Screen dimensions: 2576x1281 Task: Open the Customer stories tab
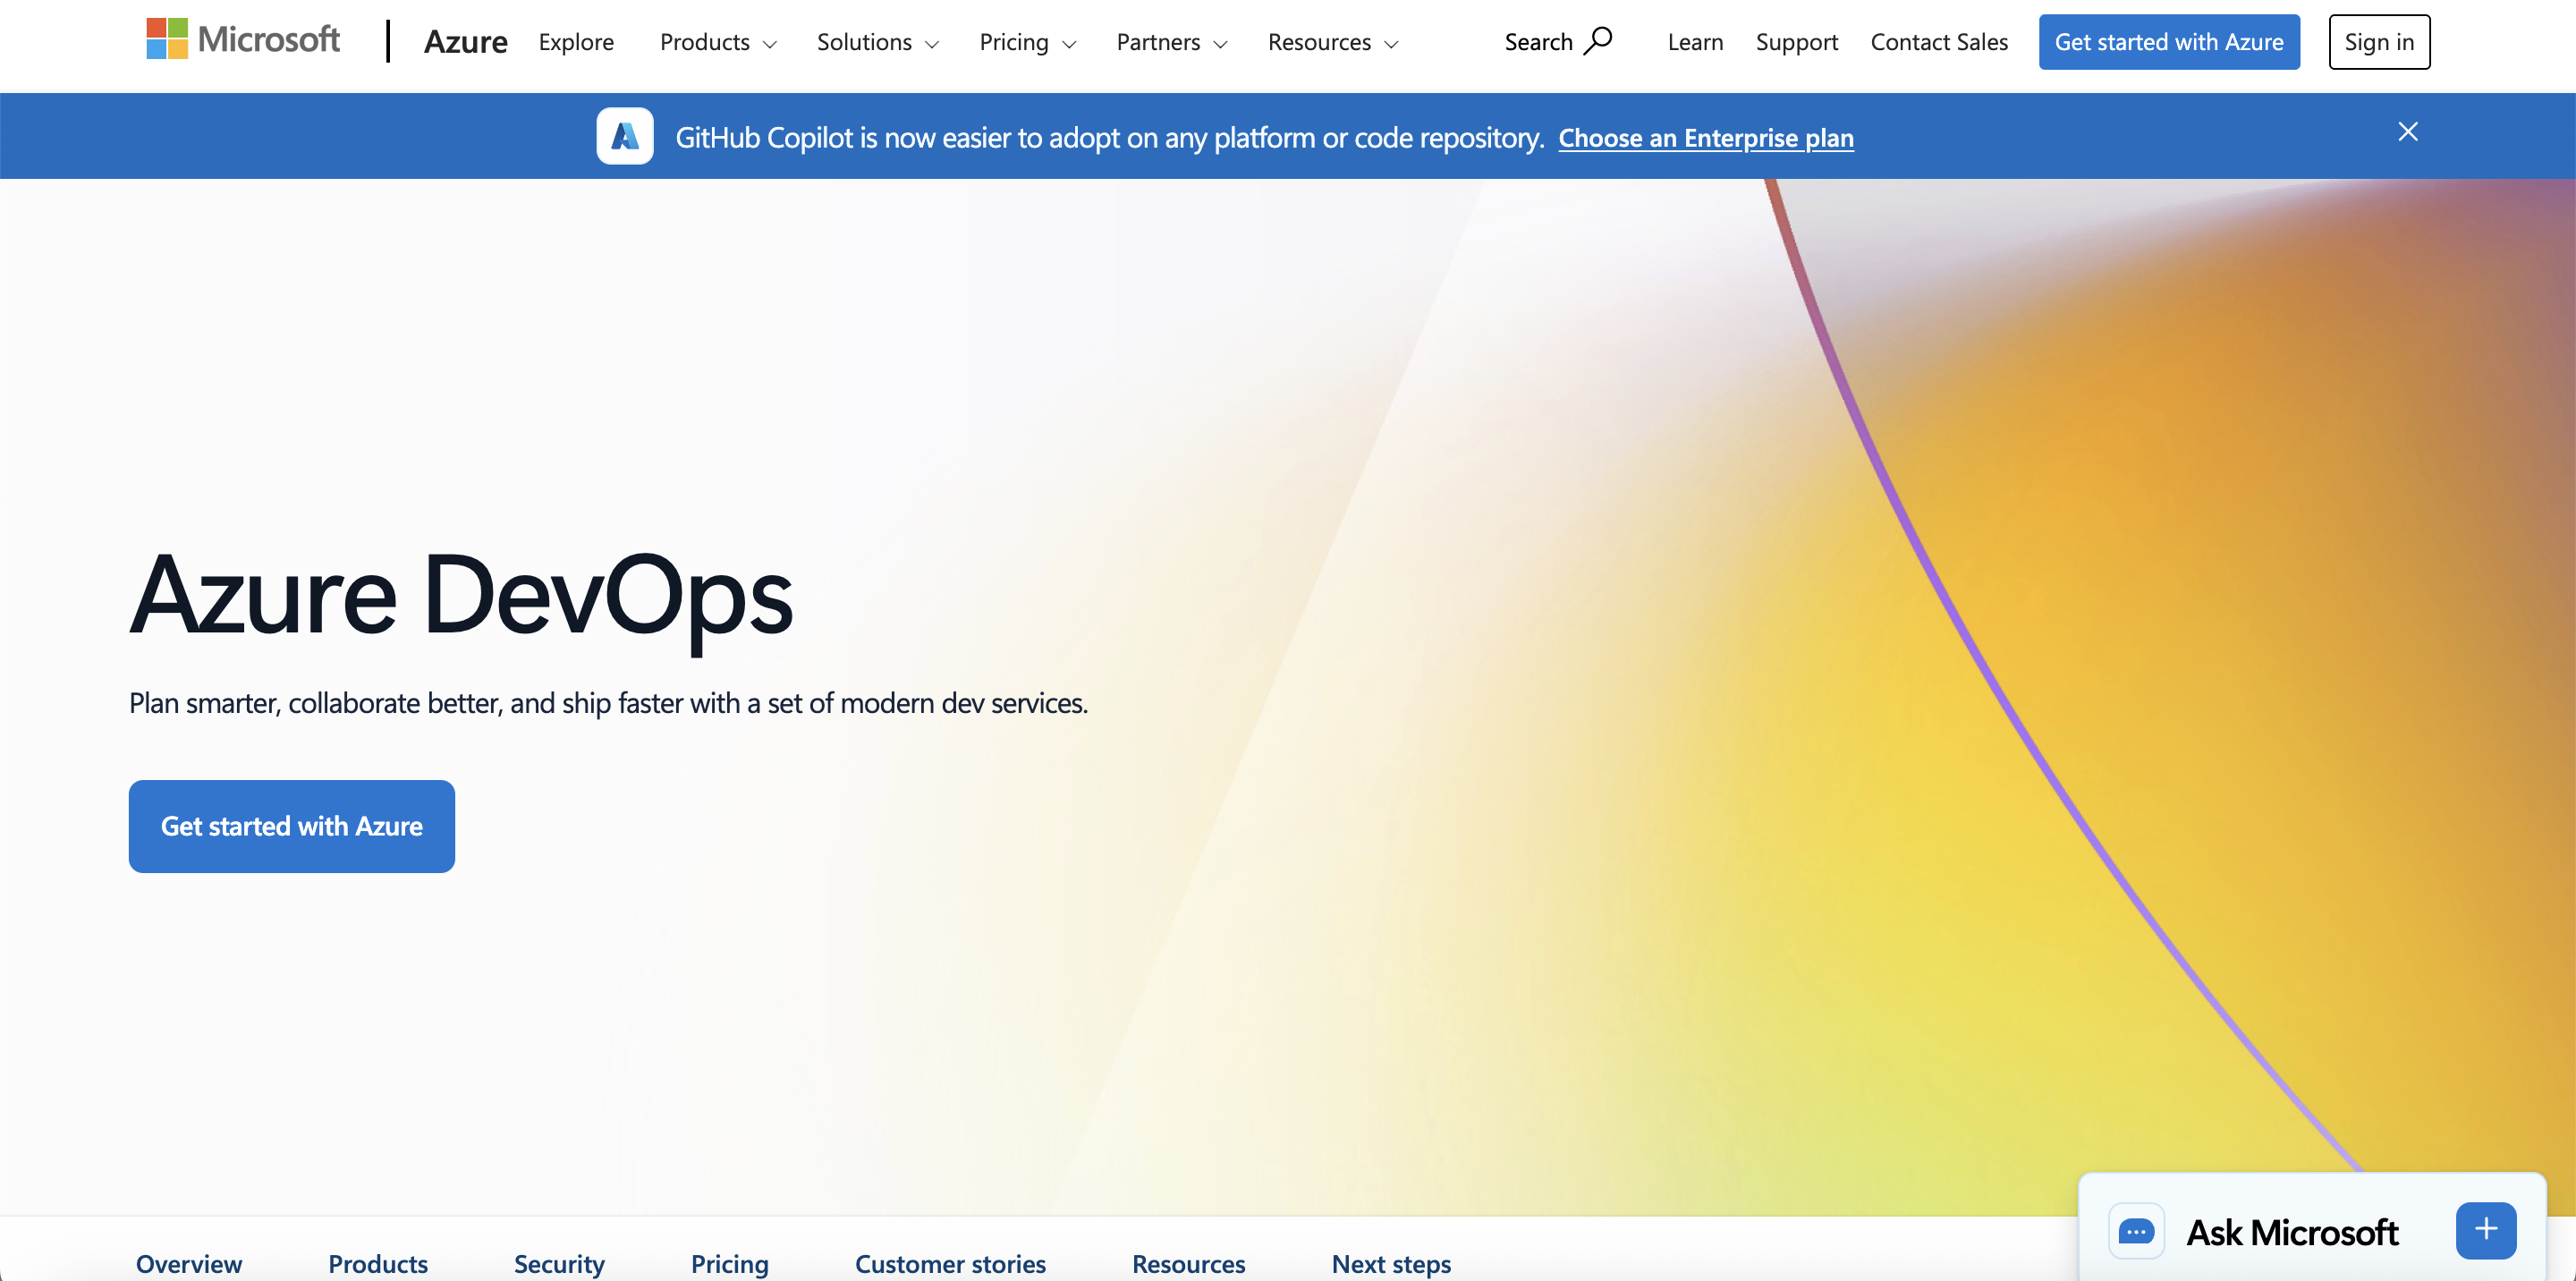[950, 1263]
